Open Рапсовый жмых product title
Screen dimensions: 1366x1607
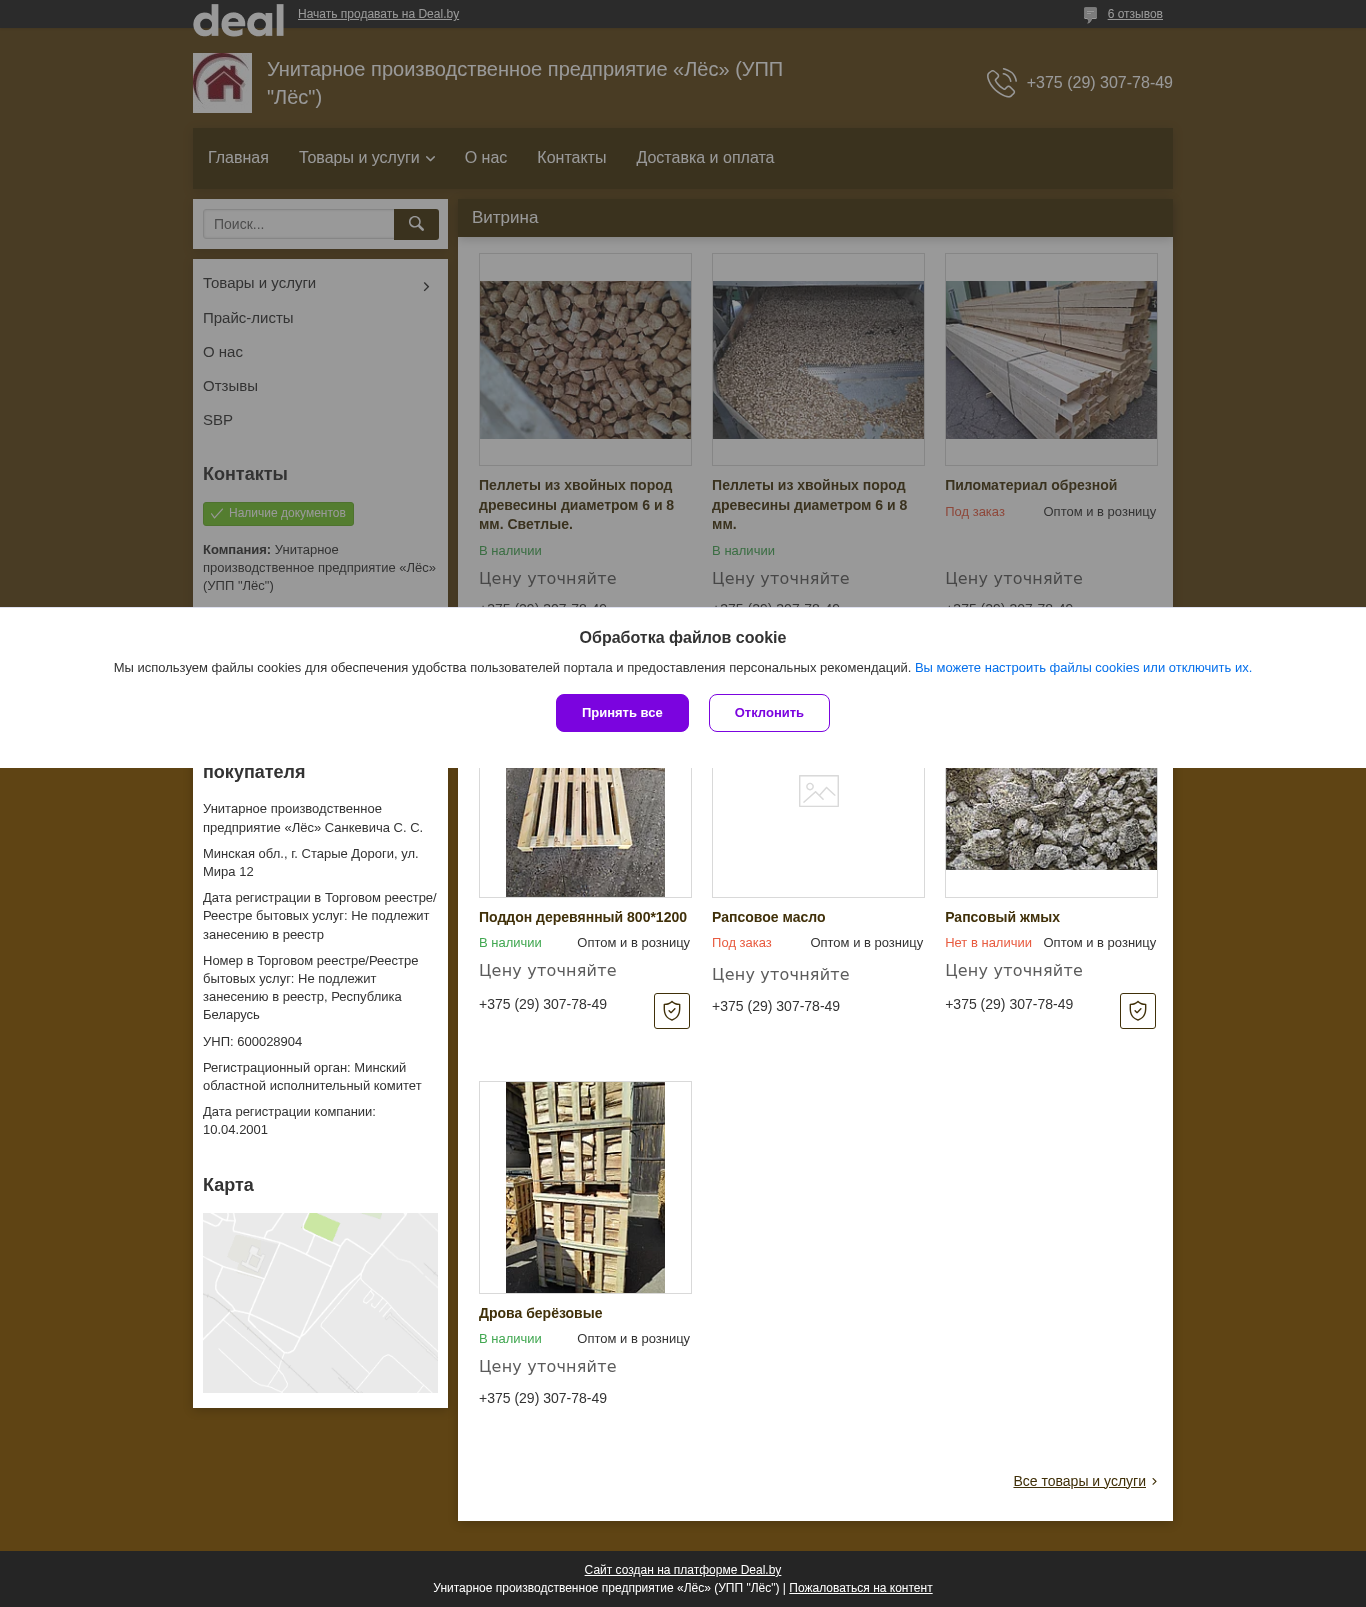coord(1002,917)
